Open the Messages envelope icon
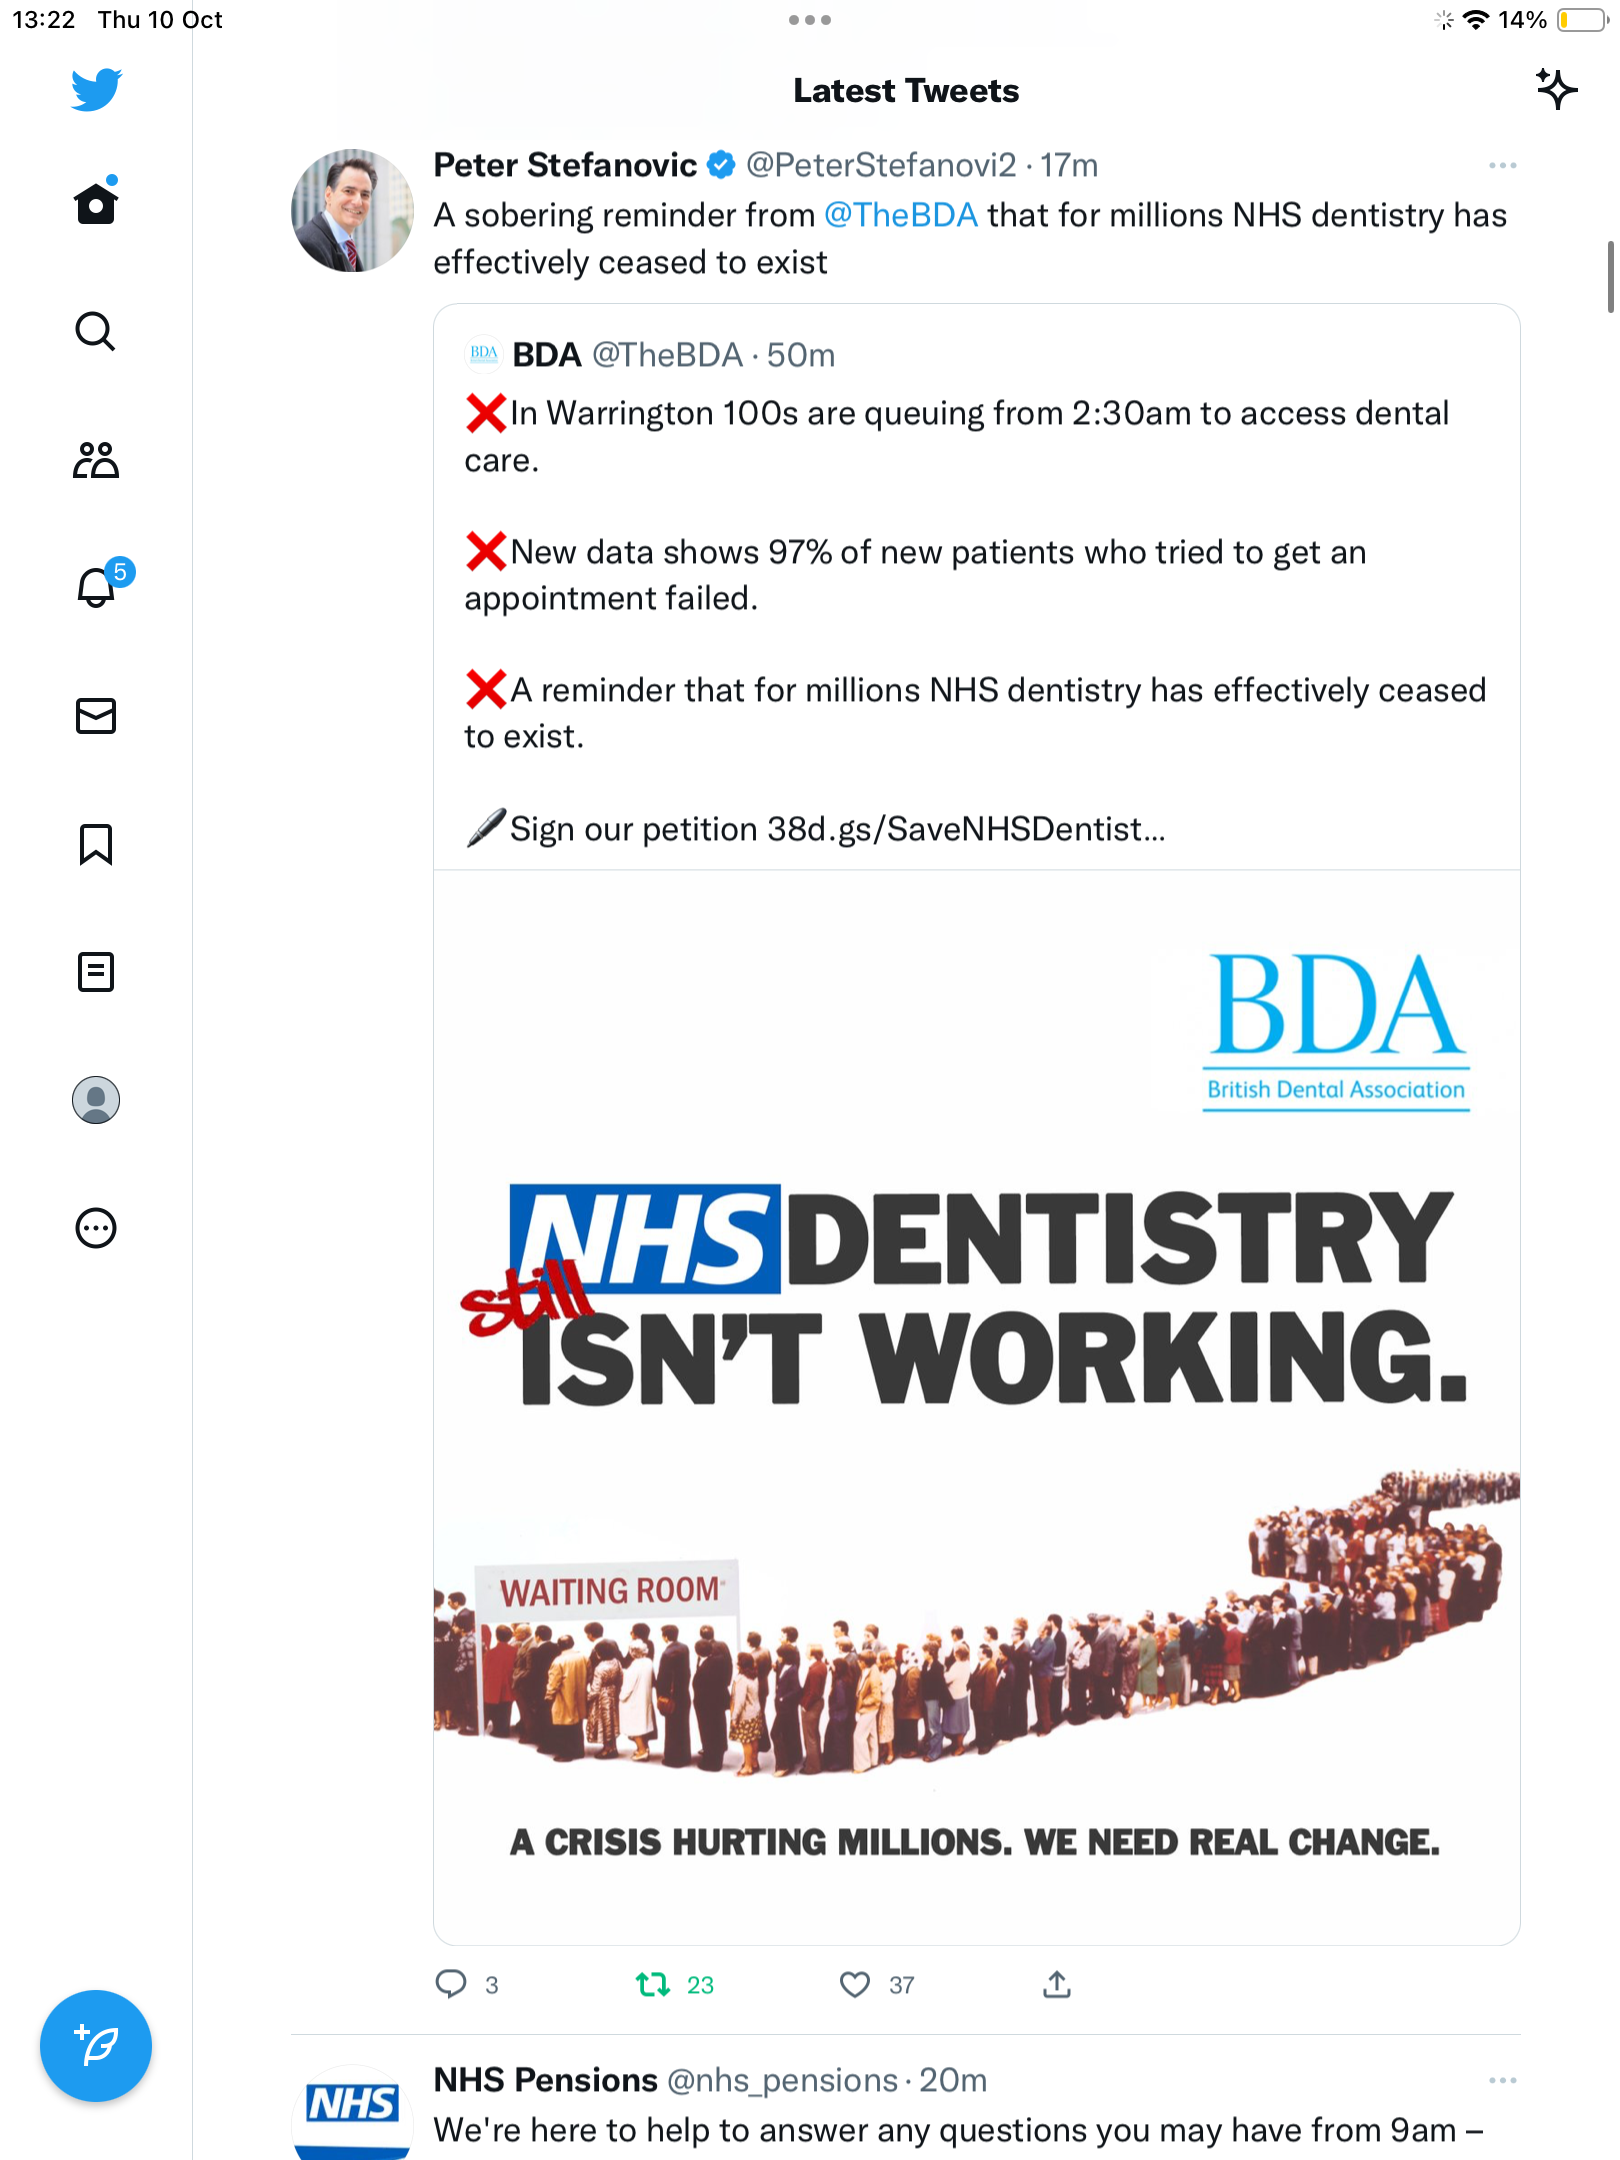 tap(96, 716)
